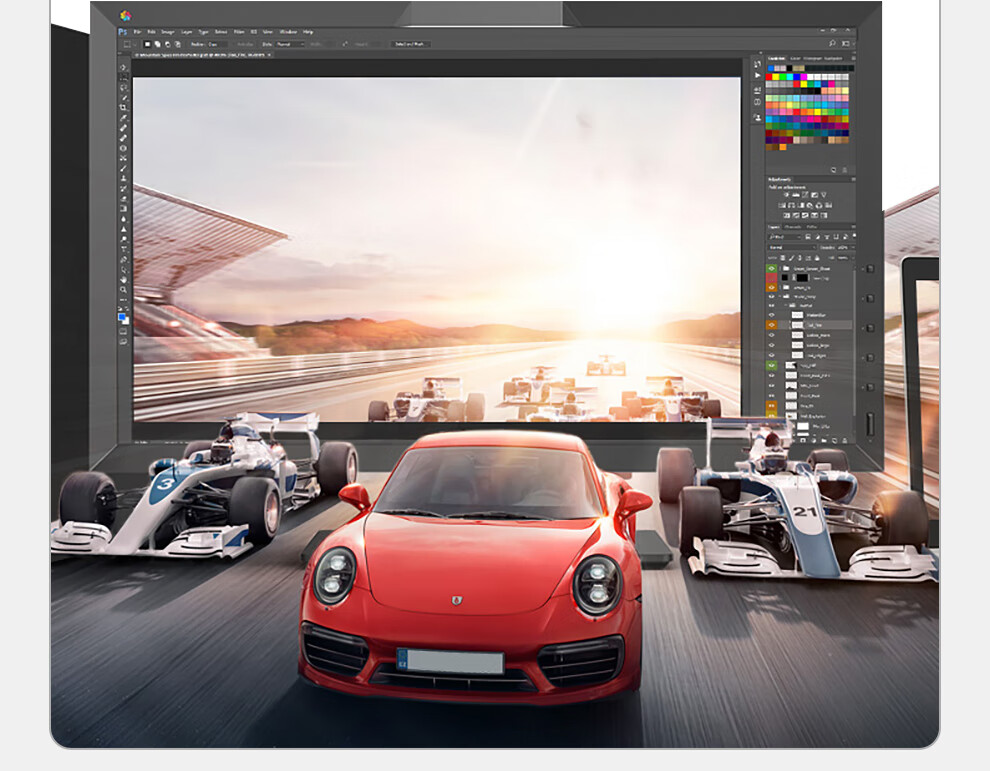Open the History panel icon
Viewport: 990px width, 771px height.
pos(757,64)
